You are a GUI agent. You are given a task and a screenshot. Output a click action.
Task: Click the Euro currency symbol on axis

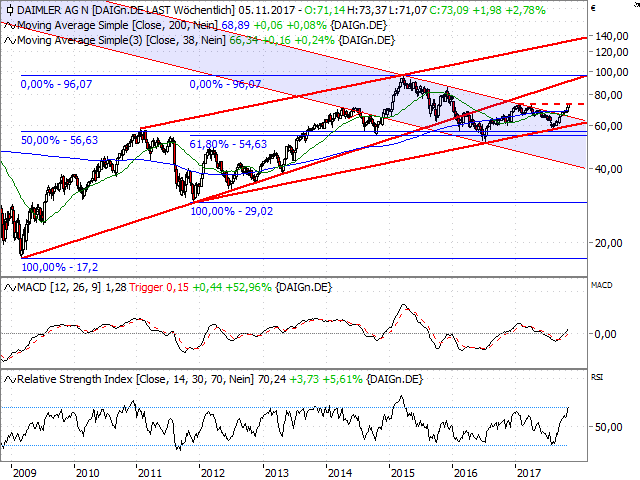coord(593,8)
